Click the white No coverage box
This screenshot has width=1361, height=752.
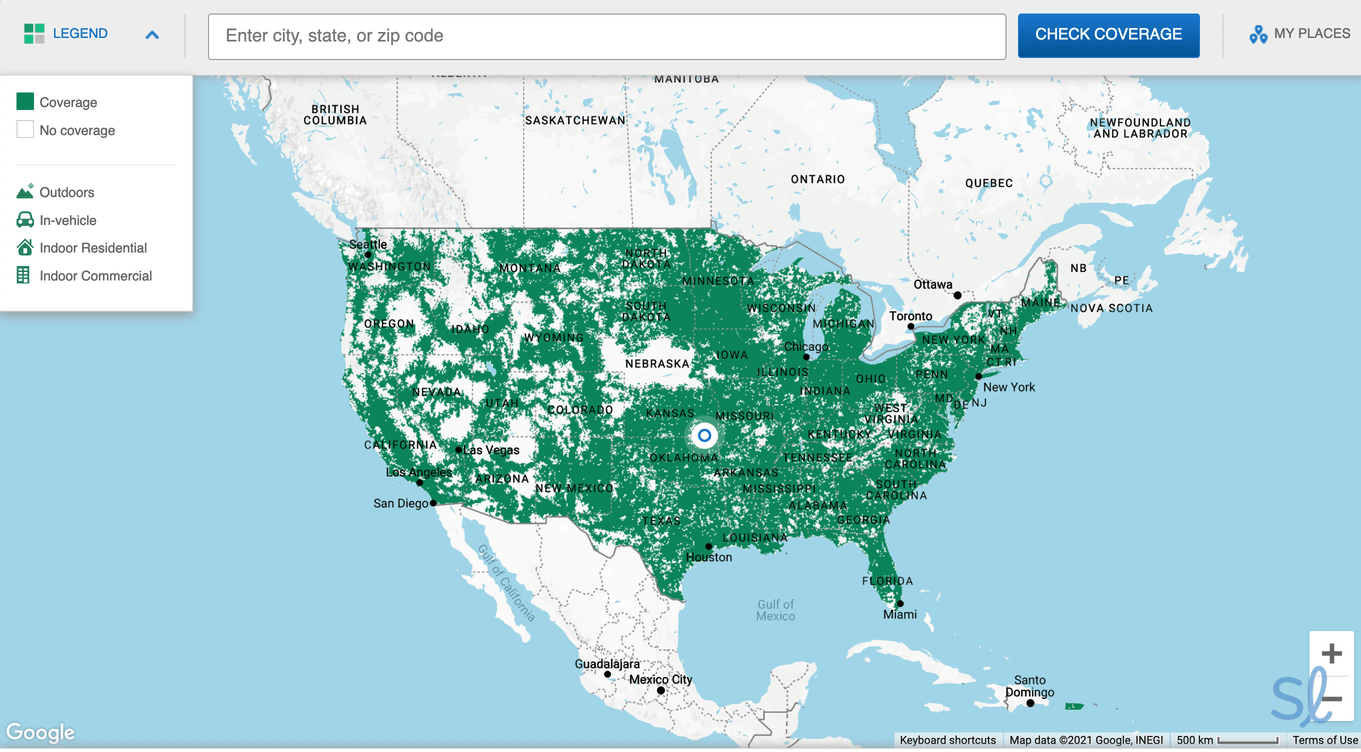pyautogui.click(x=25, y=129)
